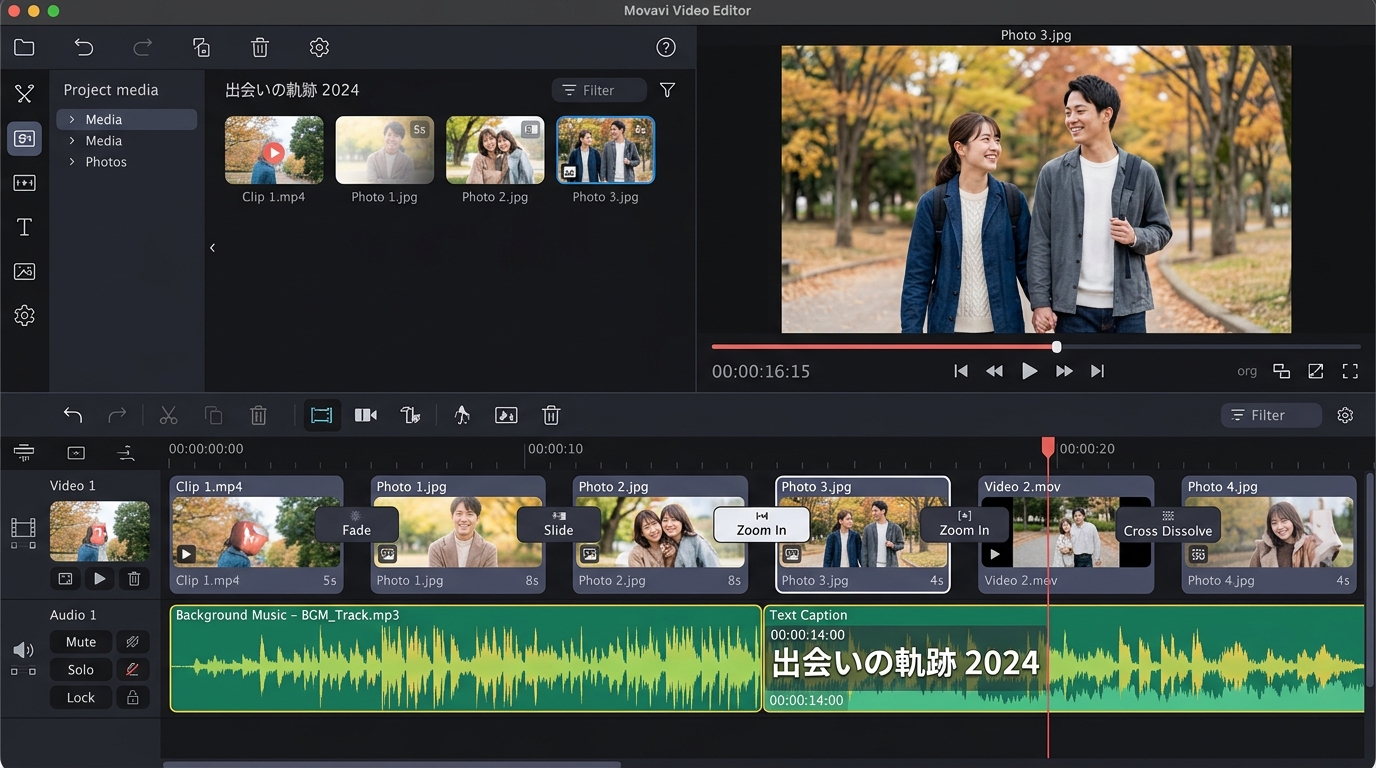1376x768 pixels.
Task: Toggle the crossed-speaker icon beside Mute
Action: pos(131,642)
